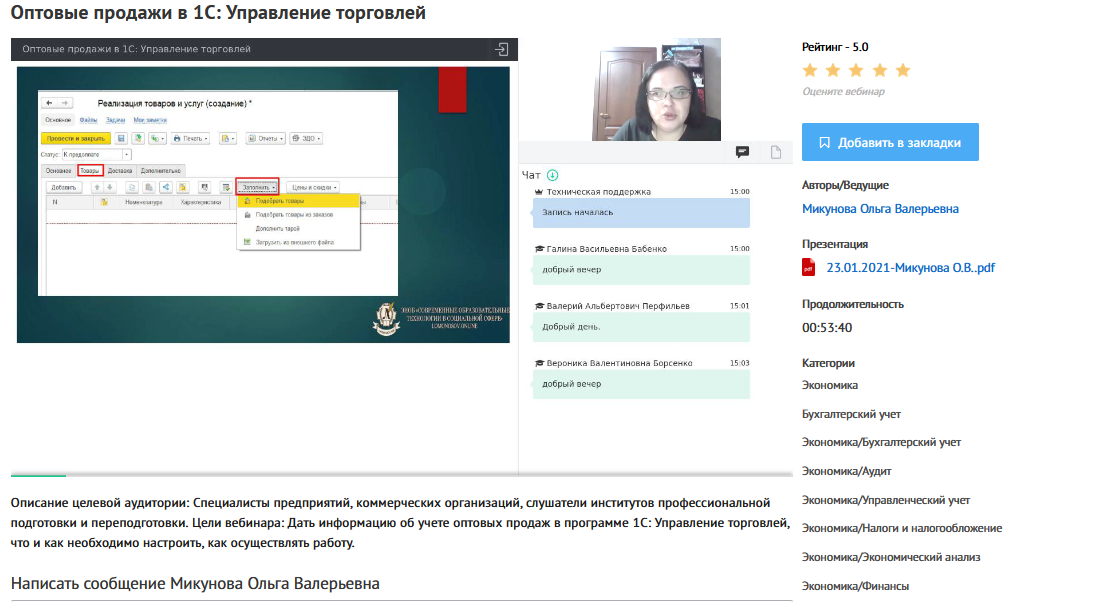The width and height of the screenshot is (1118, 602).
Task: Click the exit icon in the presentation header
Action: (x=502, y=49)
